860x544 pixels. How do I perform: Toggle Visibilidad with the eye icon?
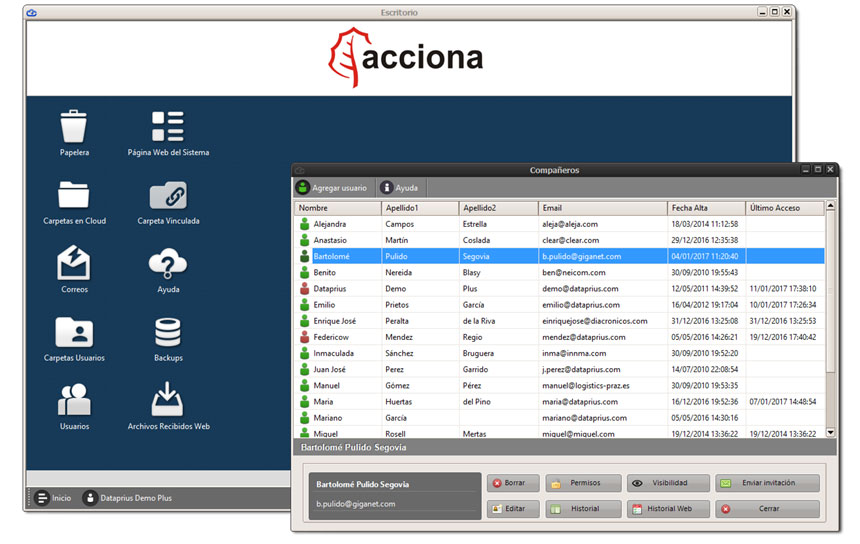coord(668,483)
